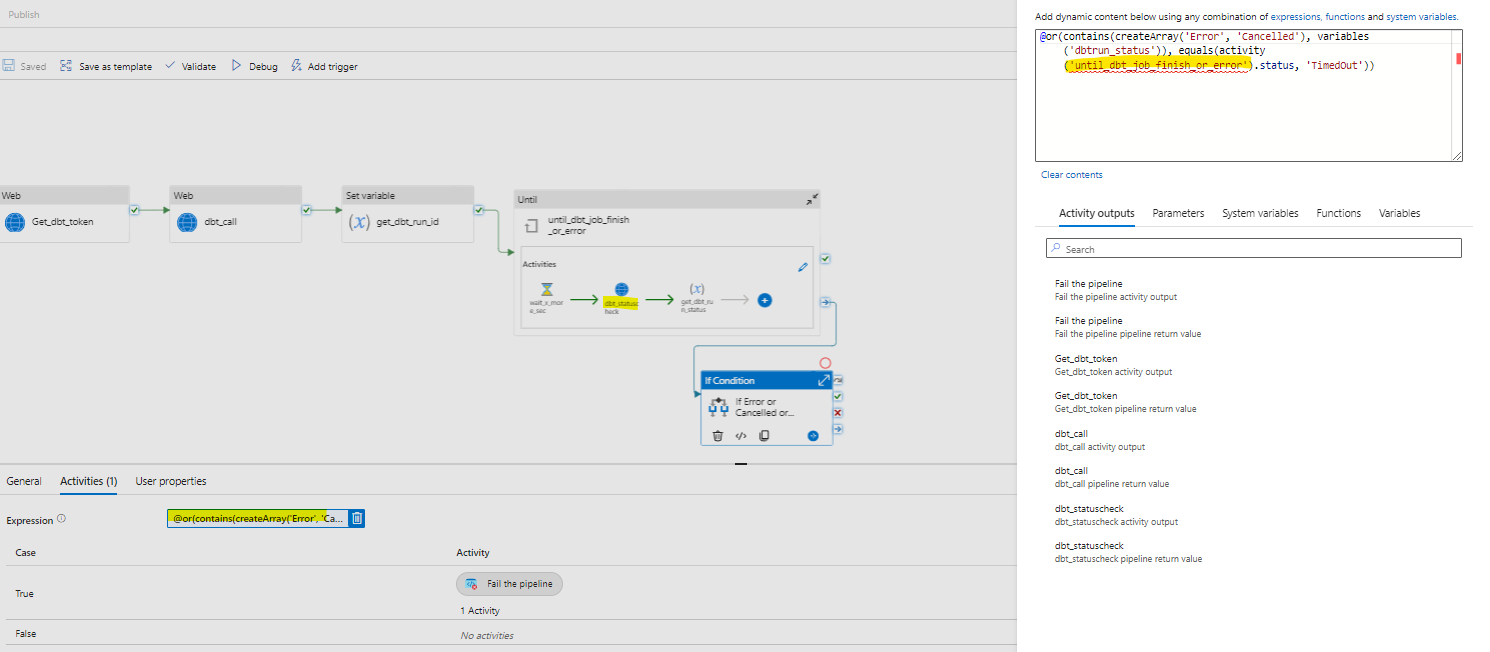Screen dimensions: 1490x652
Task: Click success checkbox output of Until activity
Action: (825, 258)
